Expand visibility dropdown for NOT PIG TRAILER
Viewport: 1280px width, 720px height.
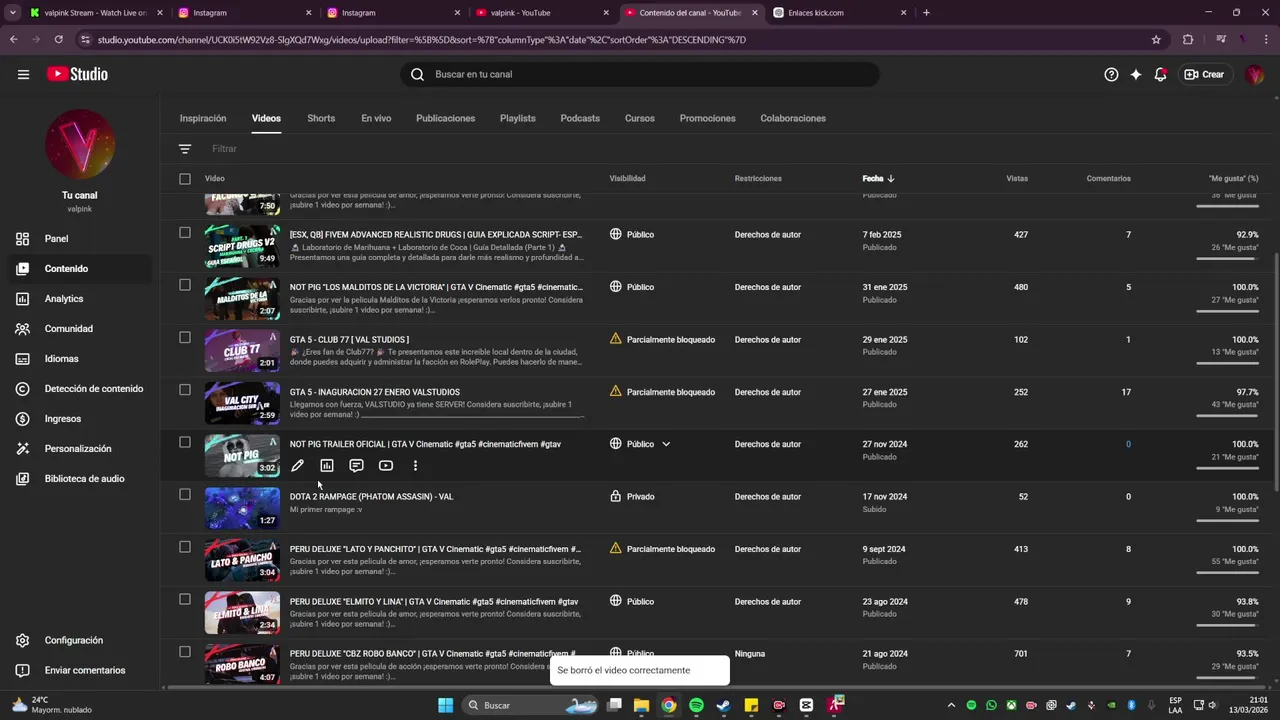(x=666, y=444)
